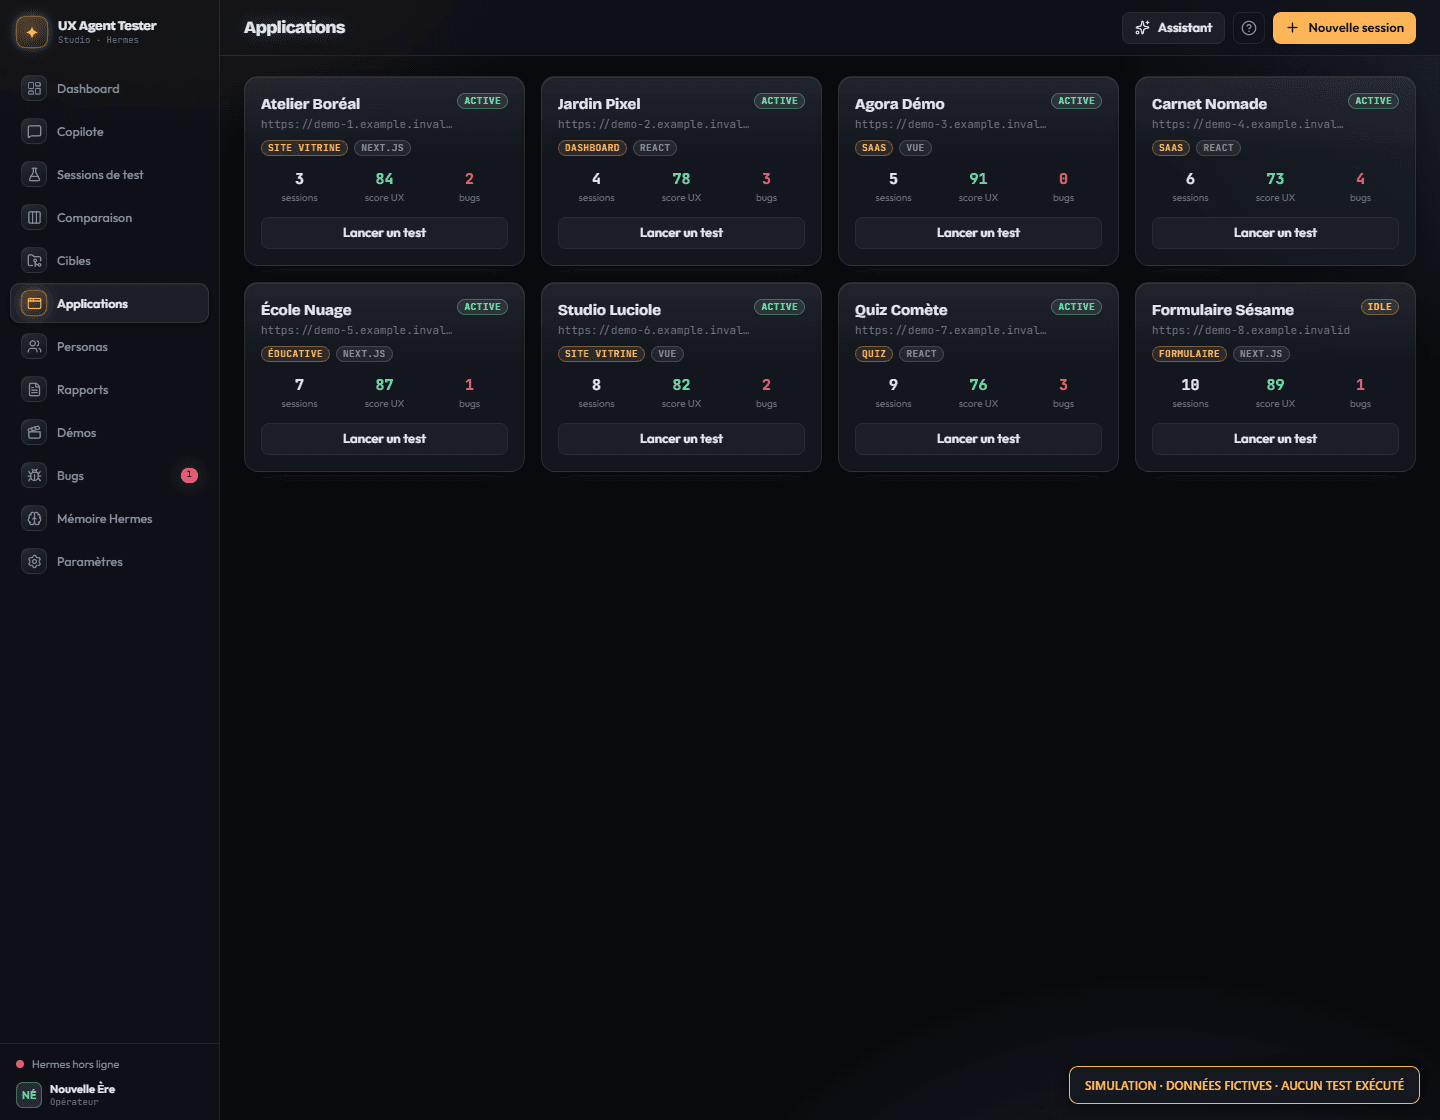The height and width of the screenshot is (1120, 1440).
Task: Click the Démos clapperboard icon
Action: (34, 432)
